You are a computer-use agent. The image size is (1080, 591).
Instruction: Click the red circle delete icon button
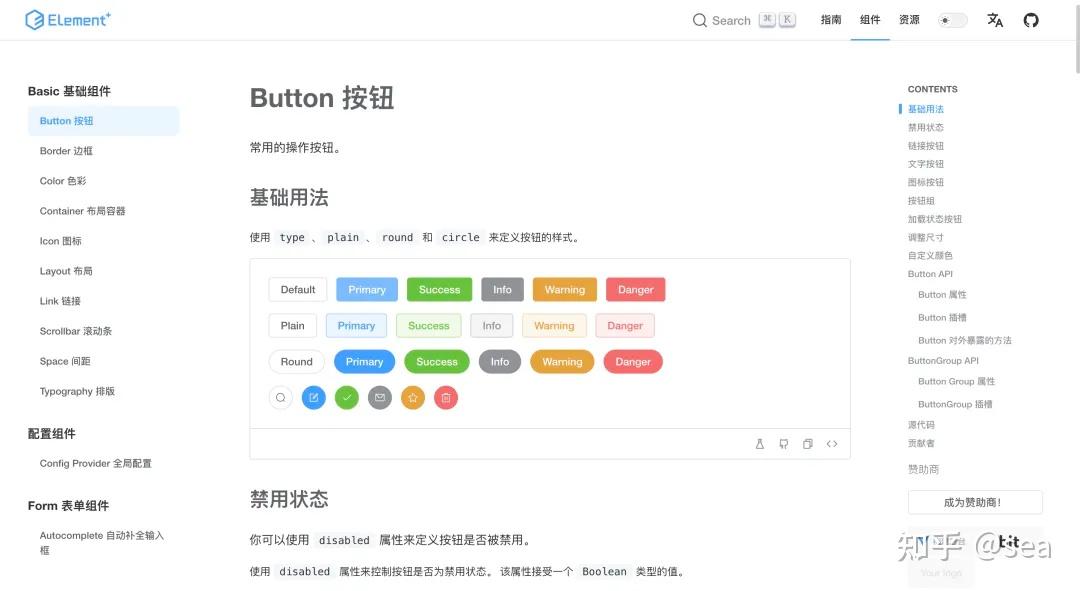click(x=446, y=397)
